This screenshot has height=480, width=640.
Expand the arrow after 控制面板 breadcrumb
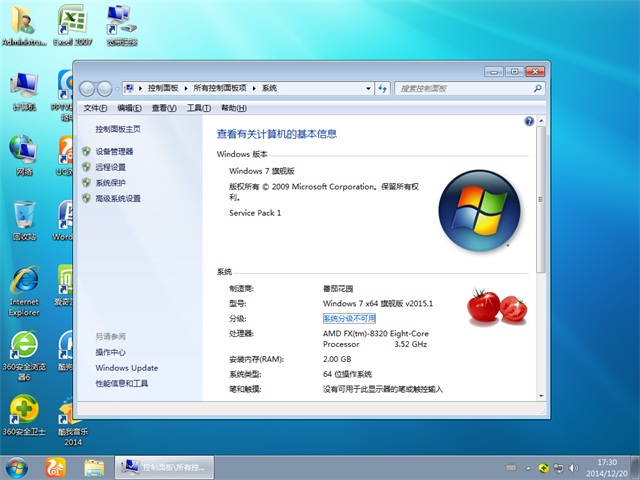coord(186,88)
